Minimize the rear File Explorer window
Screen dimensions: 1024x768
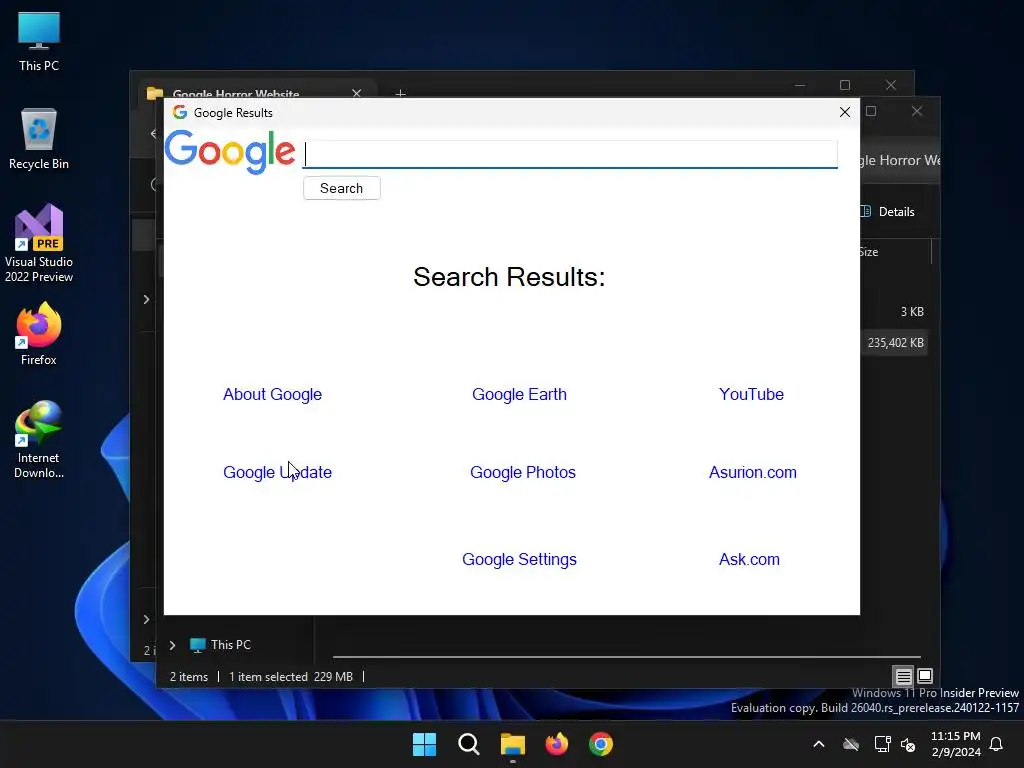click(x=800, y=85)
